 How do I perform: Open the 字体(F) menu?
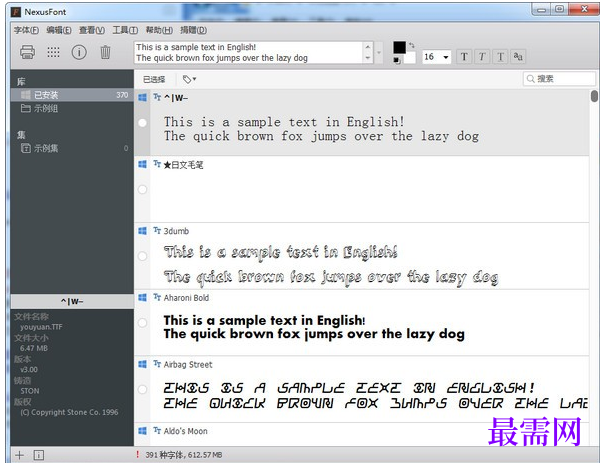tap(26, 30)
